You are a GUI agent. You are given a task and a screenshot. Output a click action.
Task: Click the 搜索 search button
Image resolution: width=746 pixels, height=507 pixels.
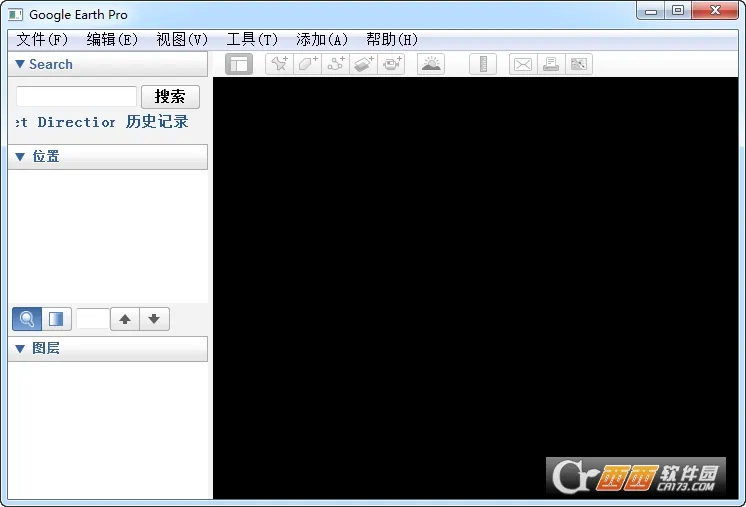170,97
